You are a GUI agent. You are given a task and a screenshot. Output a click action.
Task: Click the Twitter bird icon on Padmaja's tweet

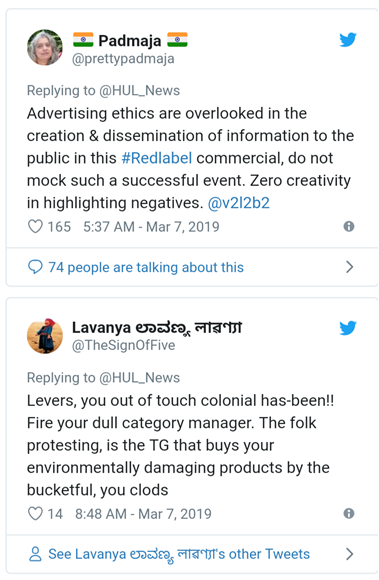[348, 40]
